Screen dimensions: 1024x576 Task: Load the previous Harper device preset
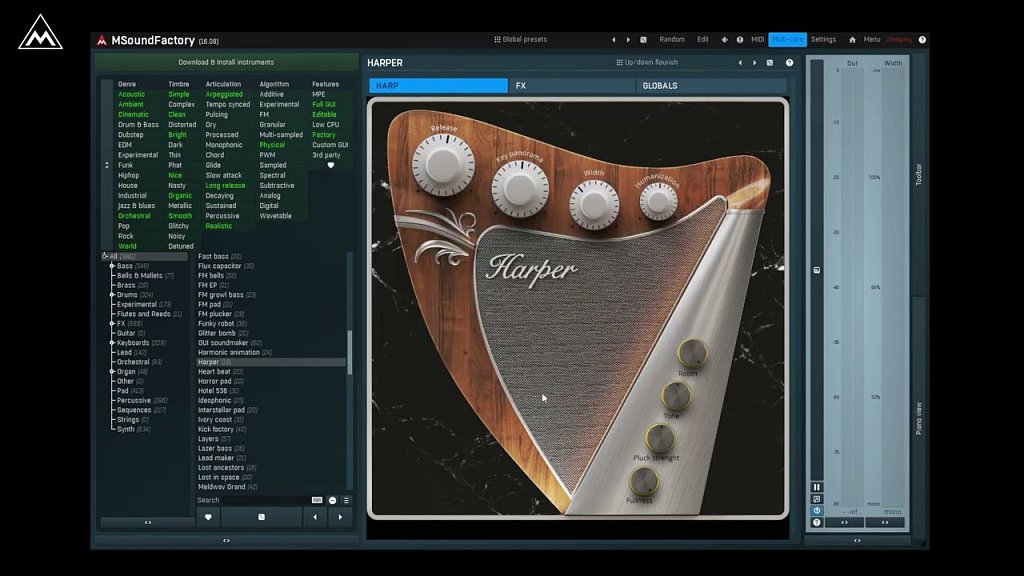(x=740, y=62)
